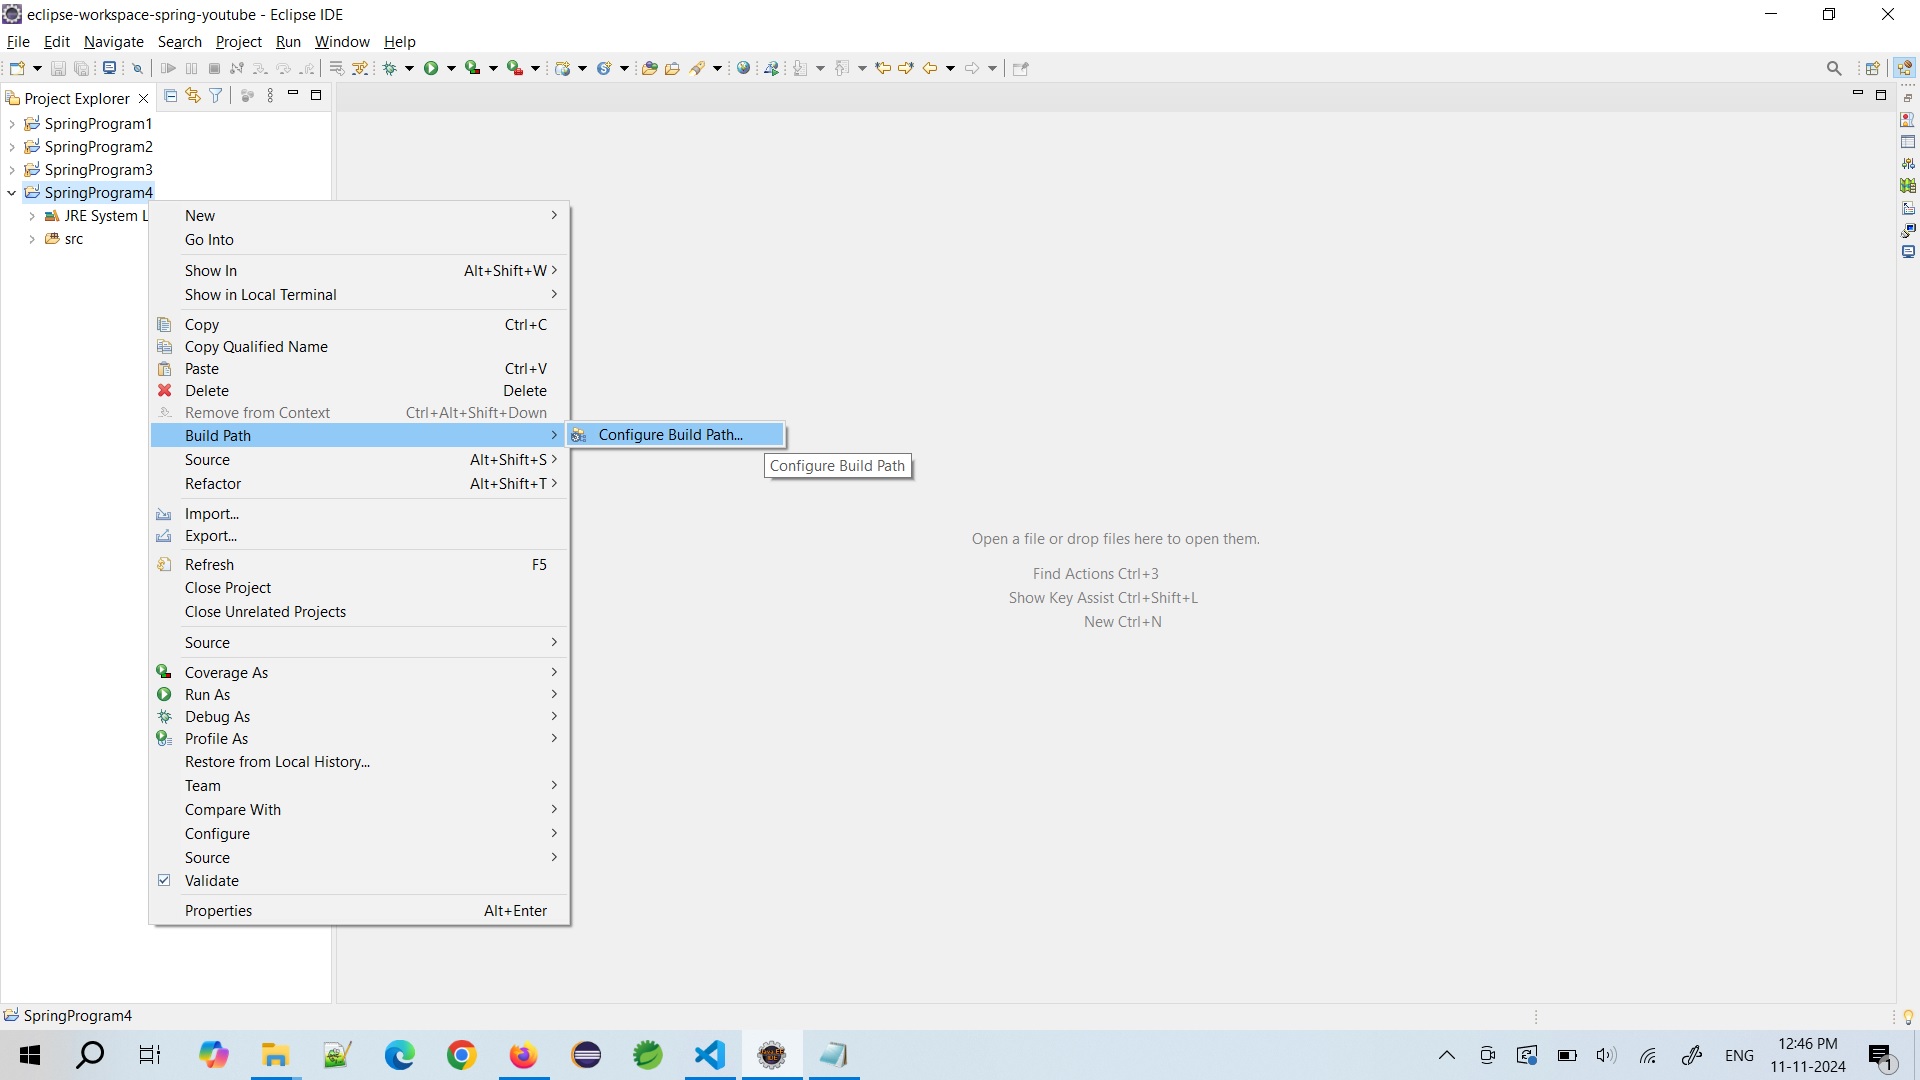Click the Back navigation yellow arrow
This screenshot has width=1920, height=1080.
point(930,68)
